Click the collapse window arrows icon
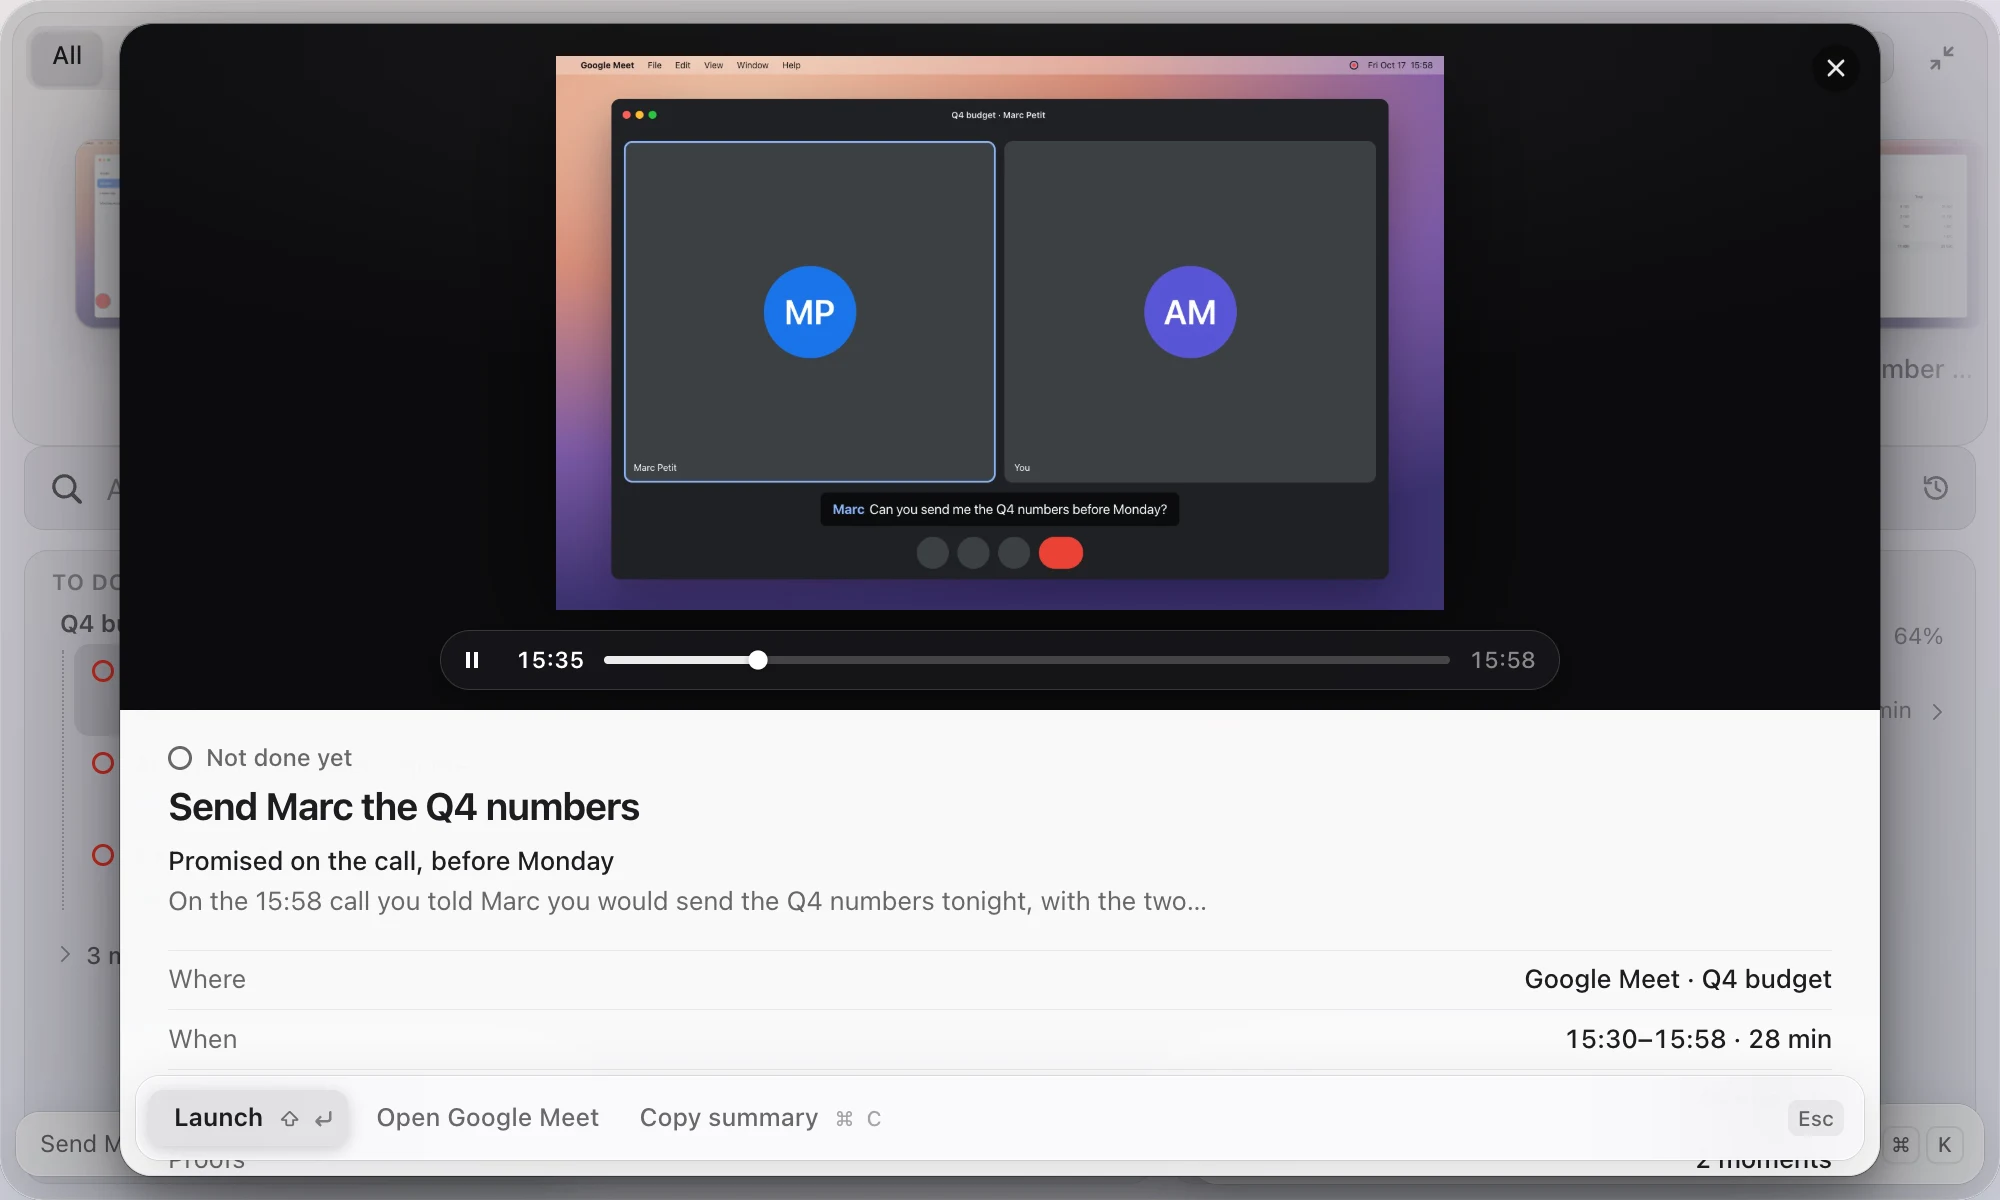The height and width of the screenshot is (1200, 2000). [x=1942, y=58]
